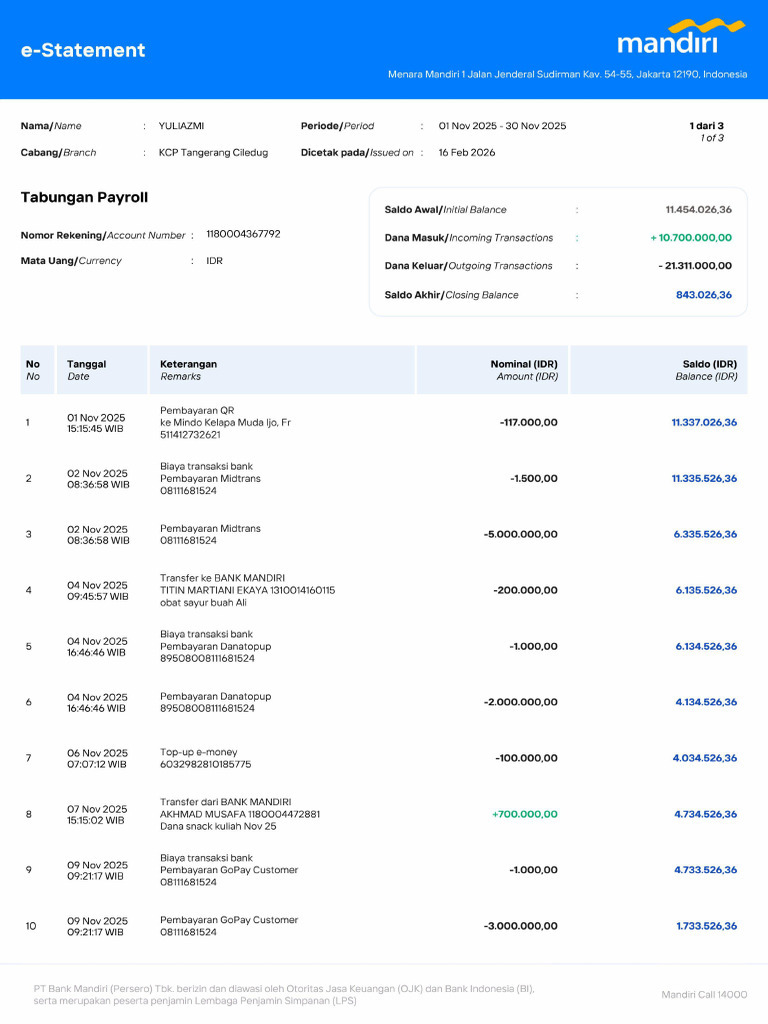Image resolution: width=768 pixels, height=1024 pixels.
Task: Select the amount -5.000.000,00
Action: click(520, 534)
